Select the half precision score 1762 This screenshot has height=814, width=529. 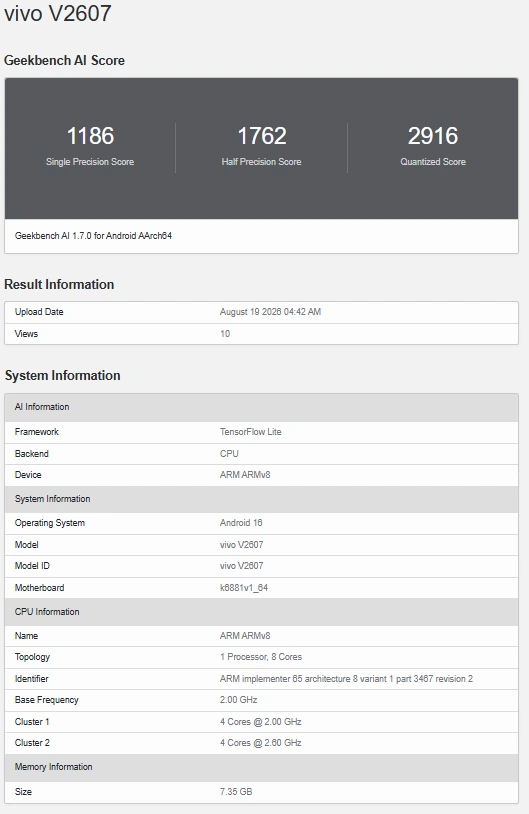tap(262, 136)
